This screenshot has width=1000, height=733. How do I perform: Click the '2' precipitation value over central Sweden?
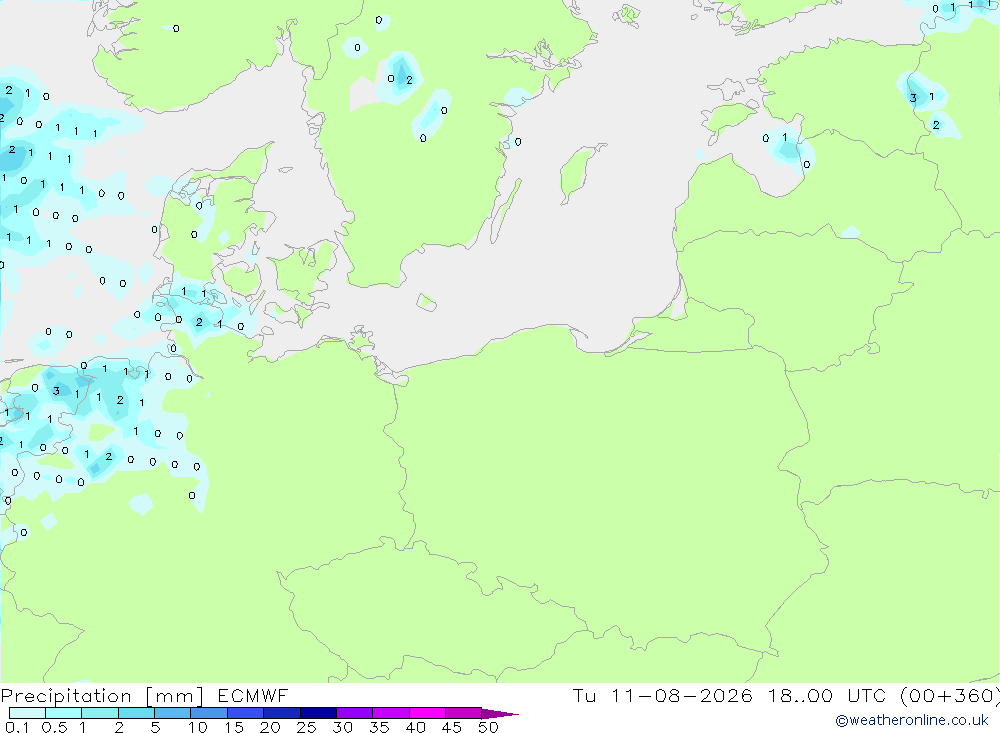coord(409,80)
